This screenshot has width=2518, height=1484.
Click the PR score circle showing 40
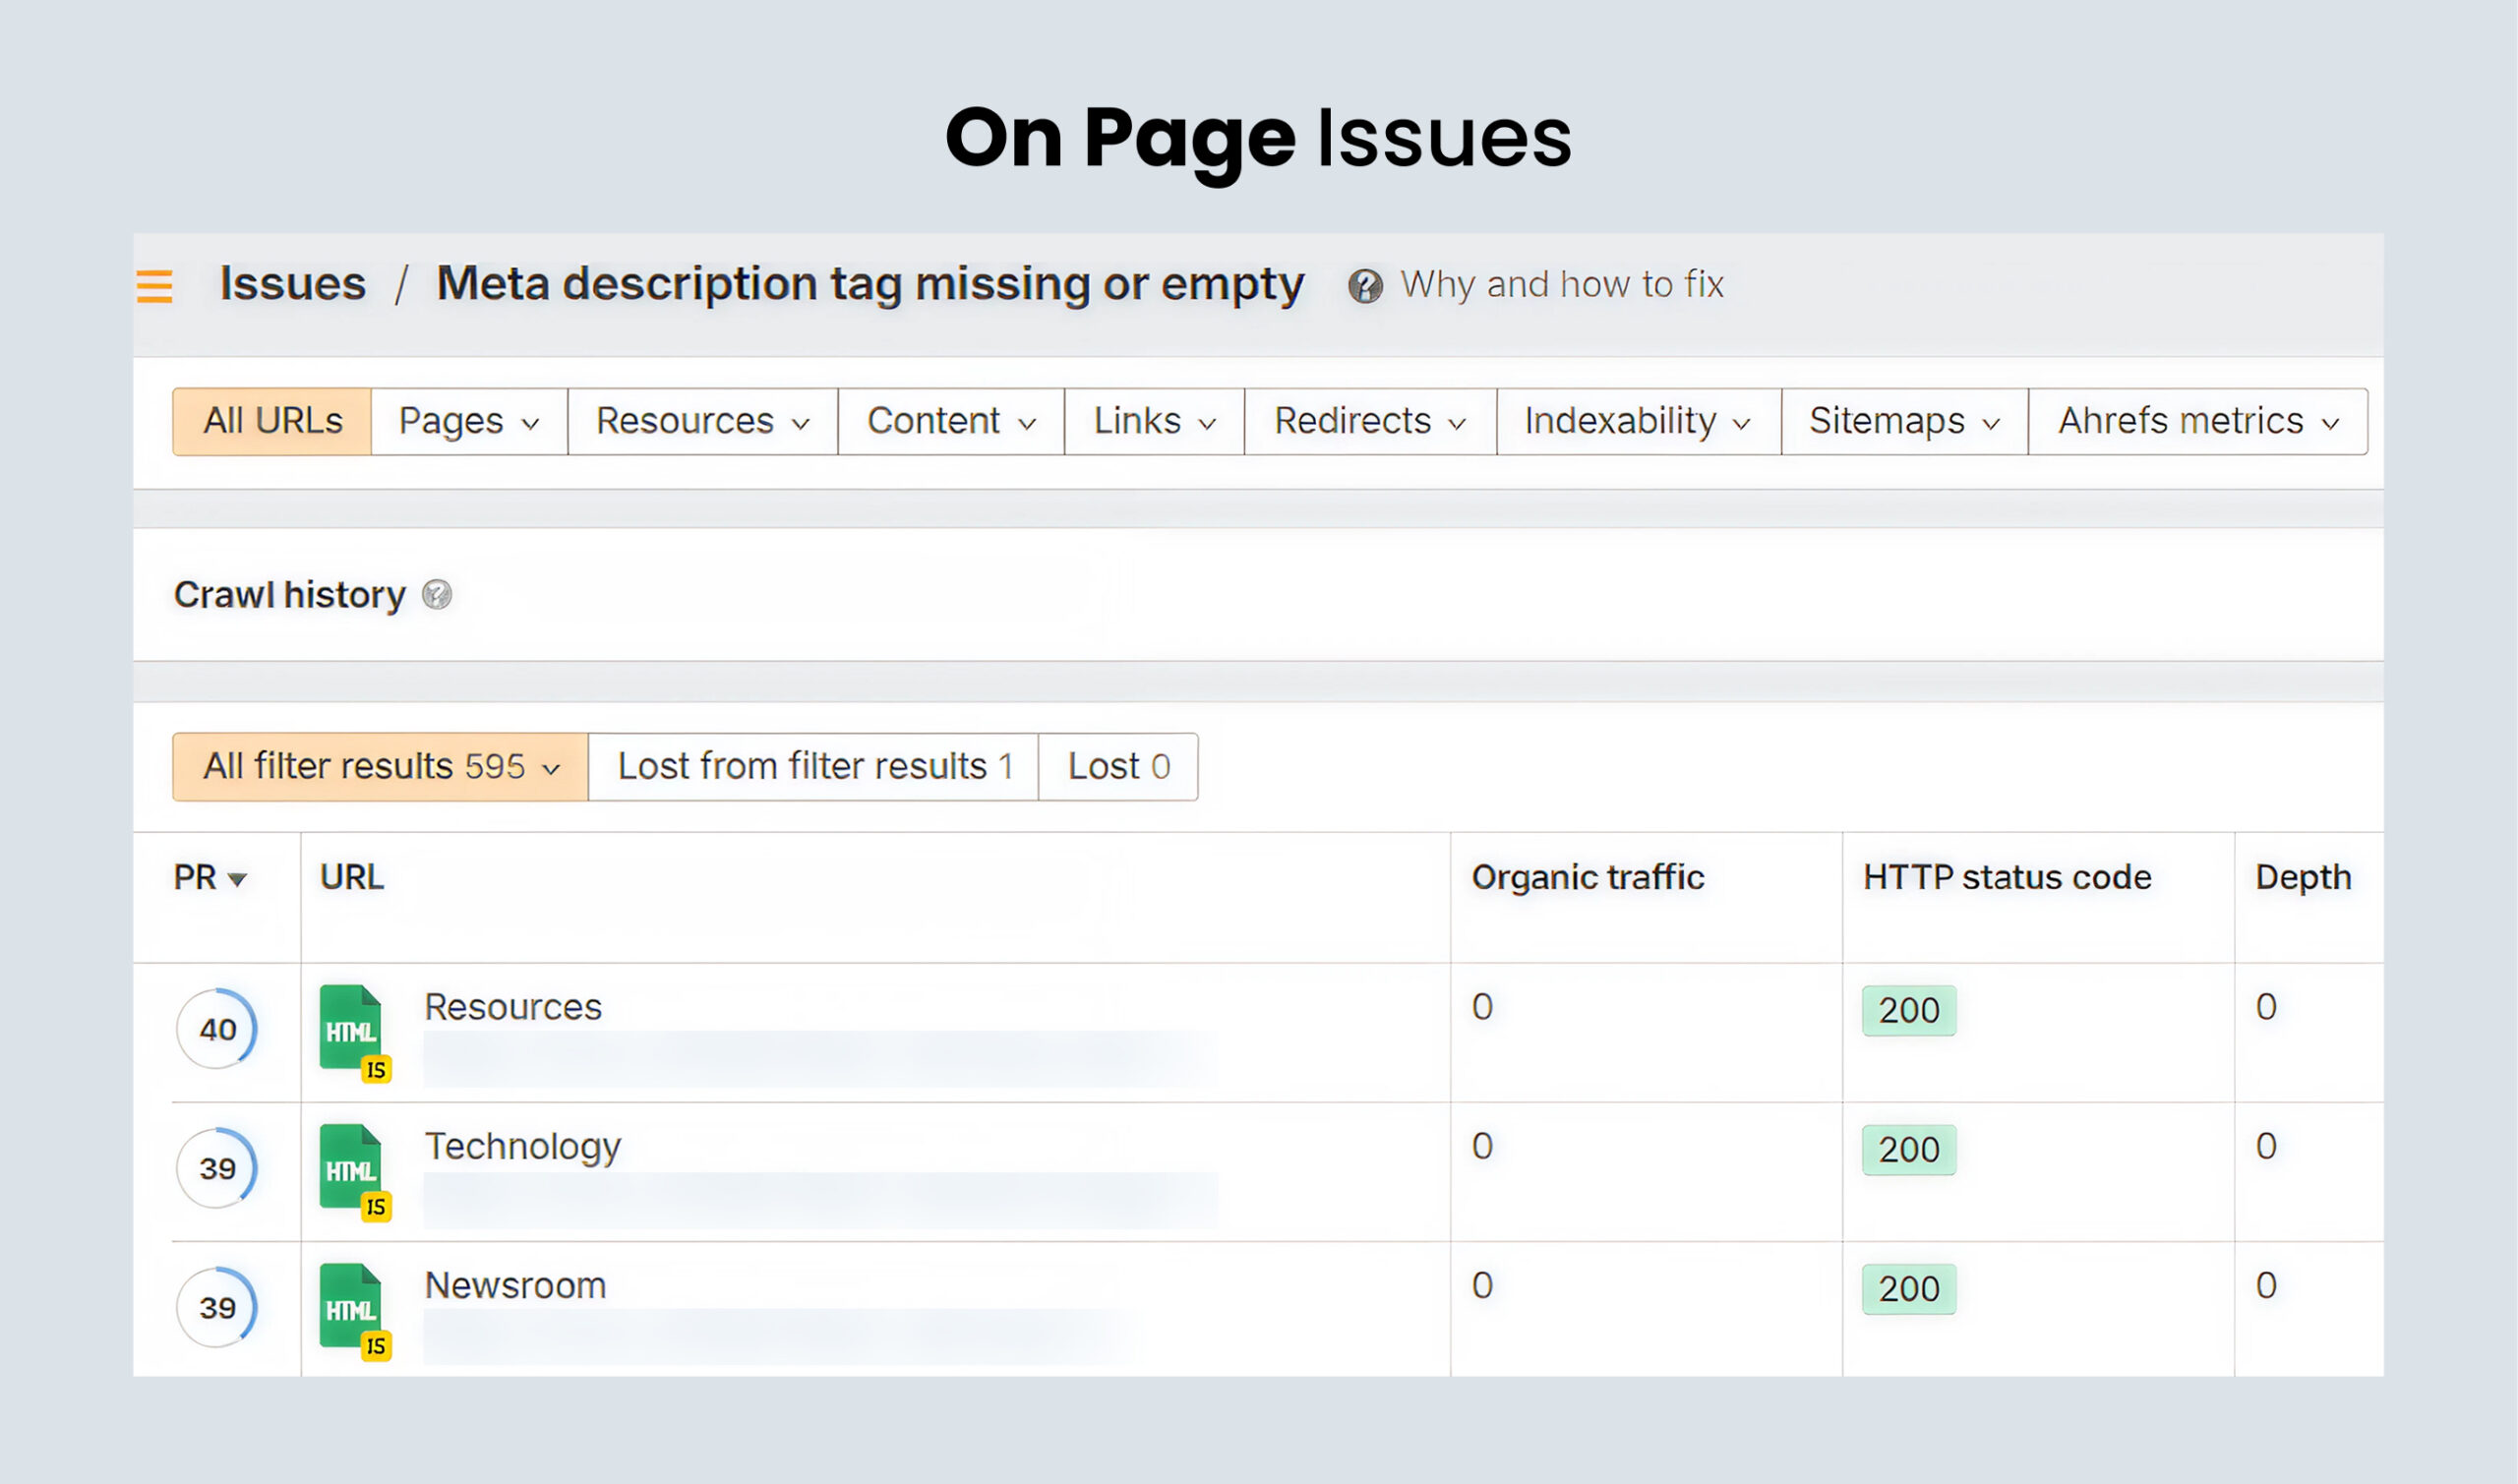[216, 1029]
